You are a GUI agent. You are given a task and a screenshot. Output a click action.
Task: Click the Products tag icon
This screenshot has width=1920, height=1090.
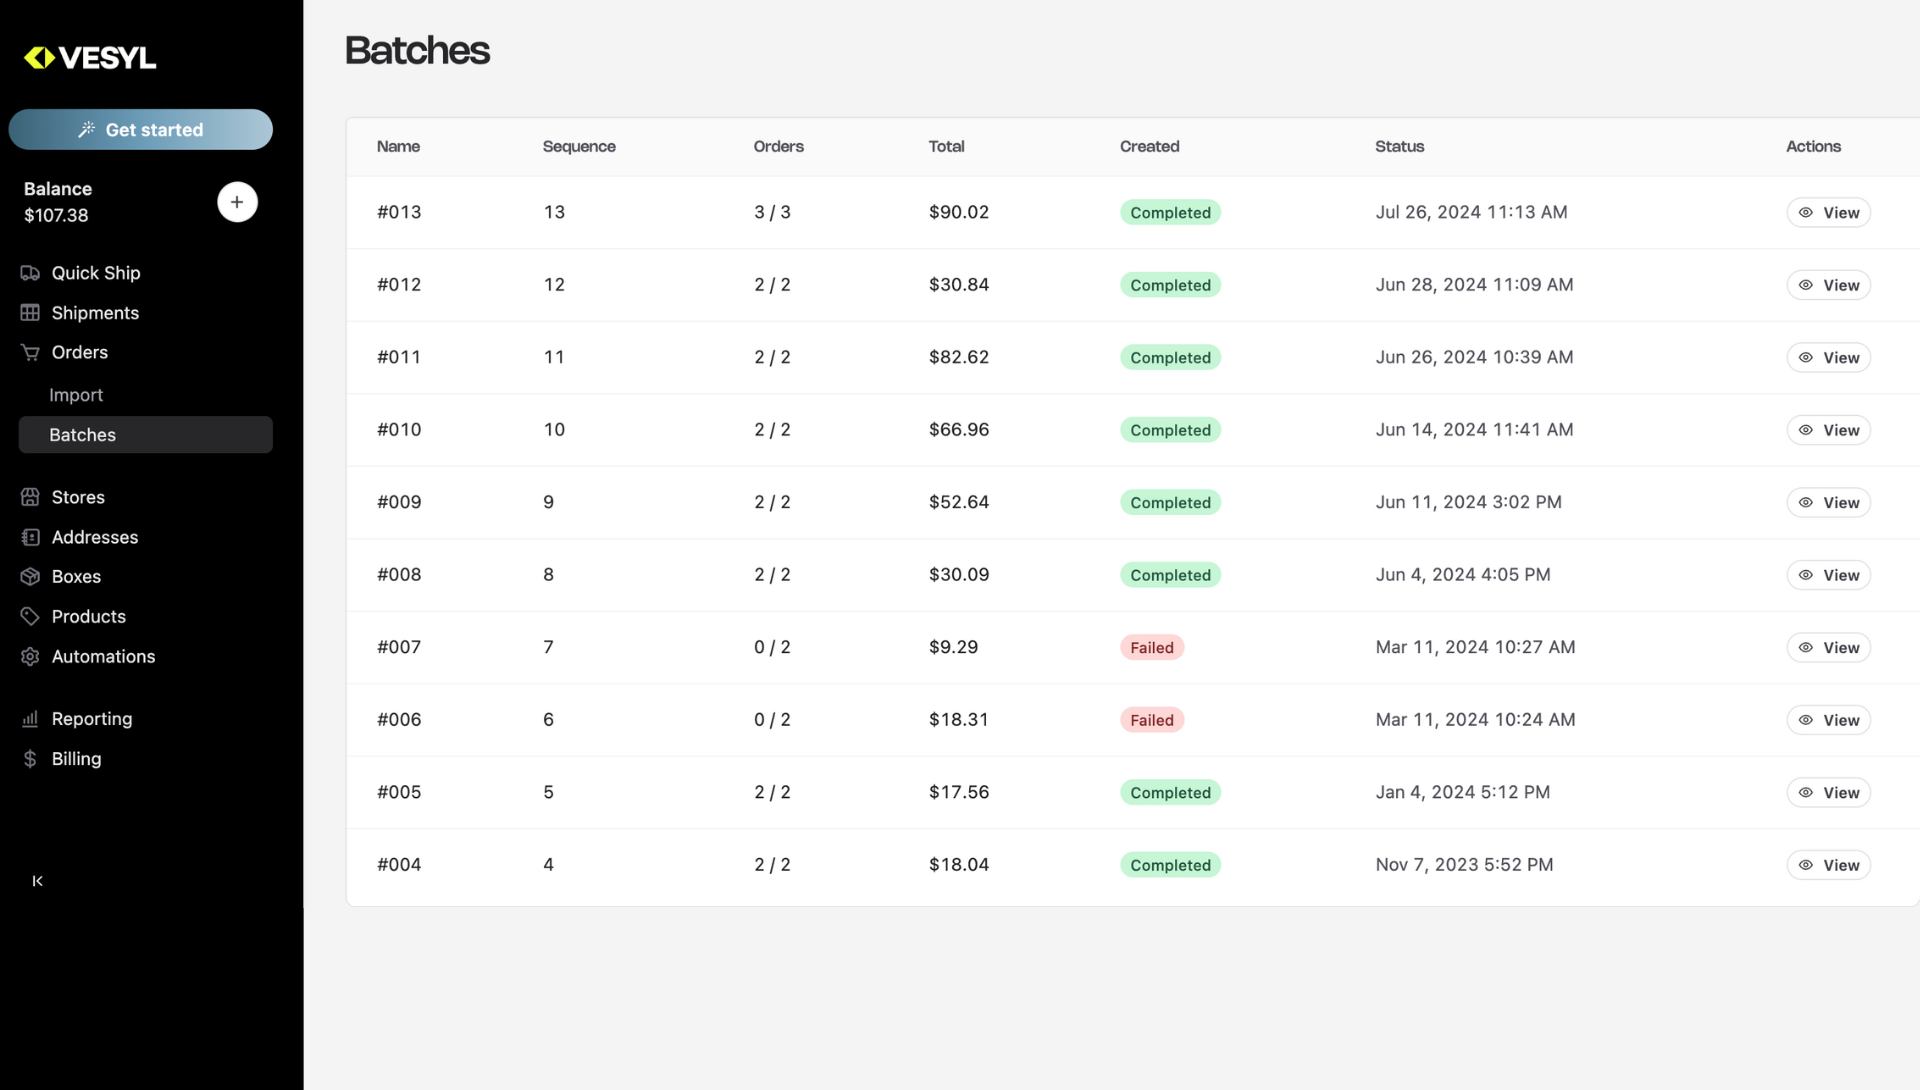click(30, 616)
